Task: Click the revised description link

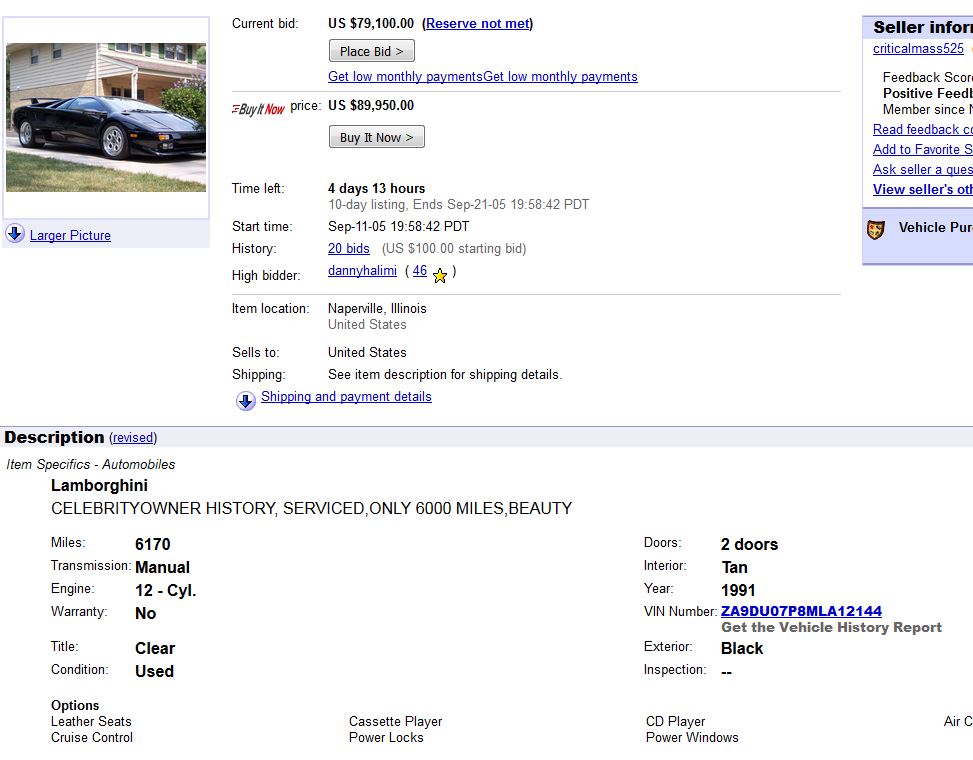Action: (133, 438)
